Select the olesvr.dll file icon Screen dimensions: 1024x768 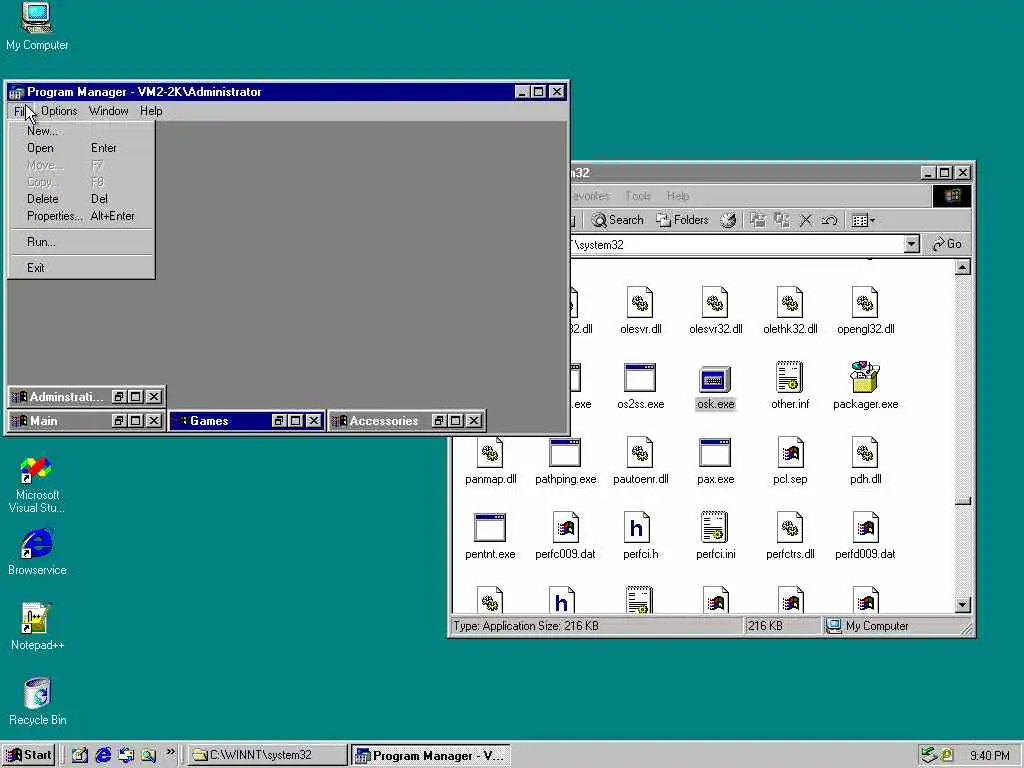640,310
